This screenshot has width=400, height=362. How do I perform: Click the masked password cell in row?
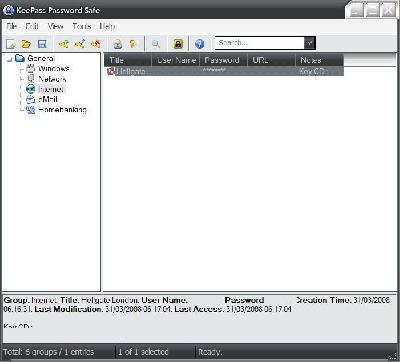tap(214, 70)
